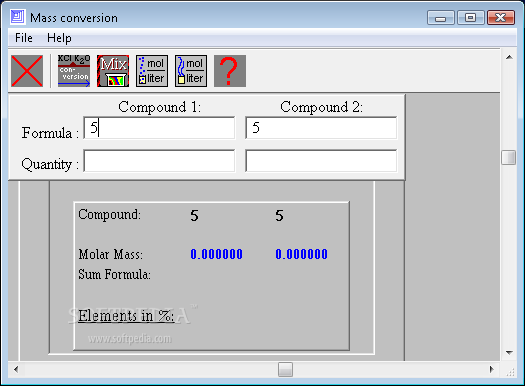Image resolution: width=525 pixels, height=386 pixels.
Task: Click the vertical scrollbar down arrow
Action: [509, 353]
